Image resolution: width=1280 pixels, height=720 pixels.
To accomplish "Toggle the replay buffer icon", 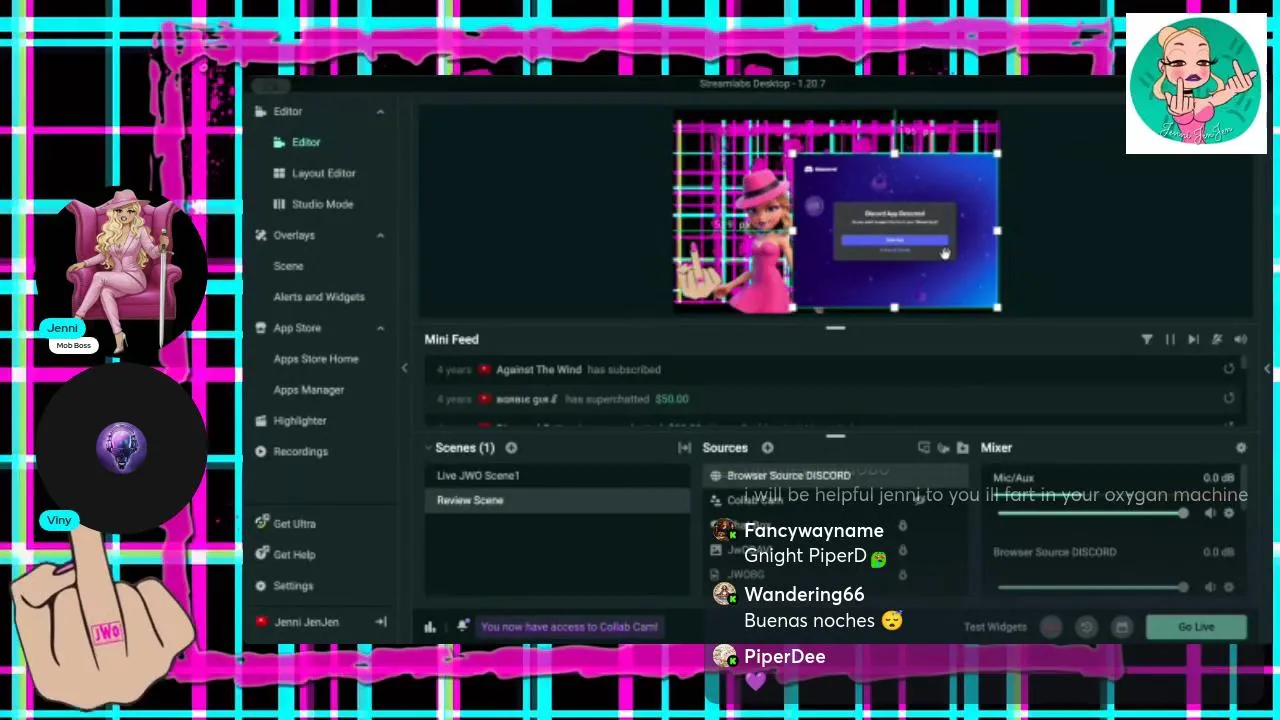I will click(1086, 627).
